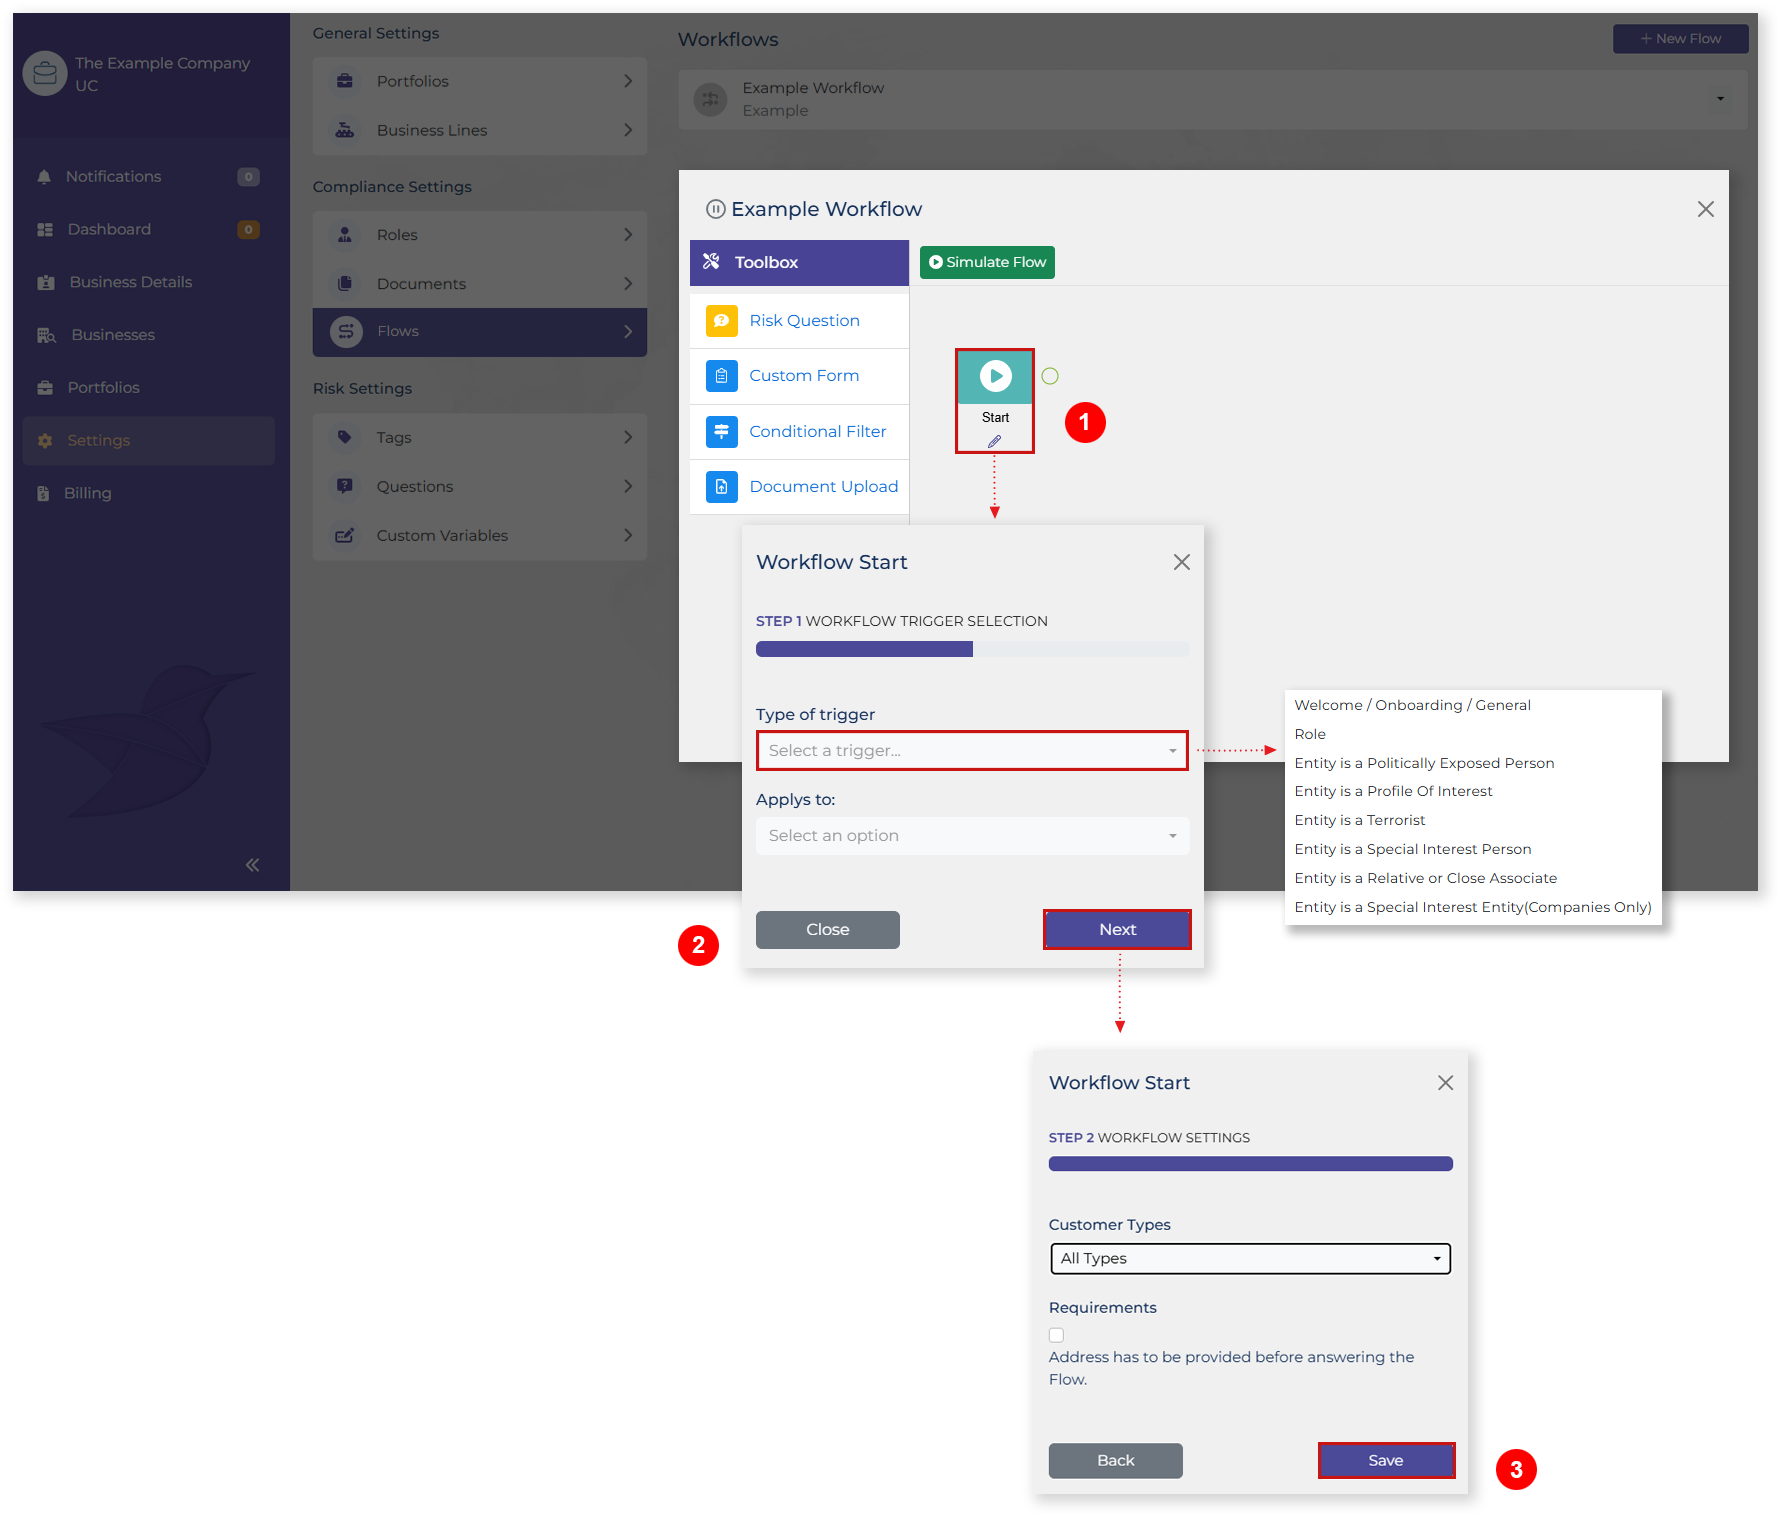Click Back in Workflow Start step 2
Image resolution: width=1789 pixels, height=1524 pixels.
(x=1115, y=1461)
